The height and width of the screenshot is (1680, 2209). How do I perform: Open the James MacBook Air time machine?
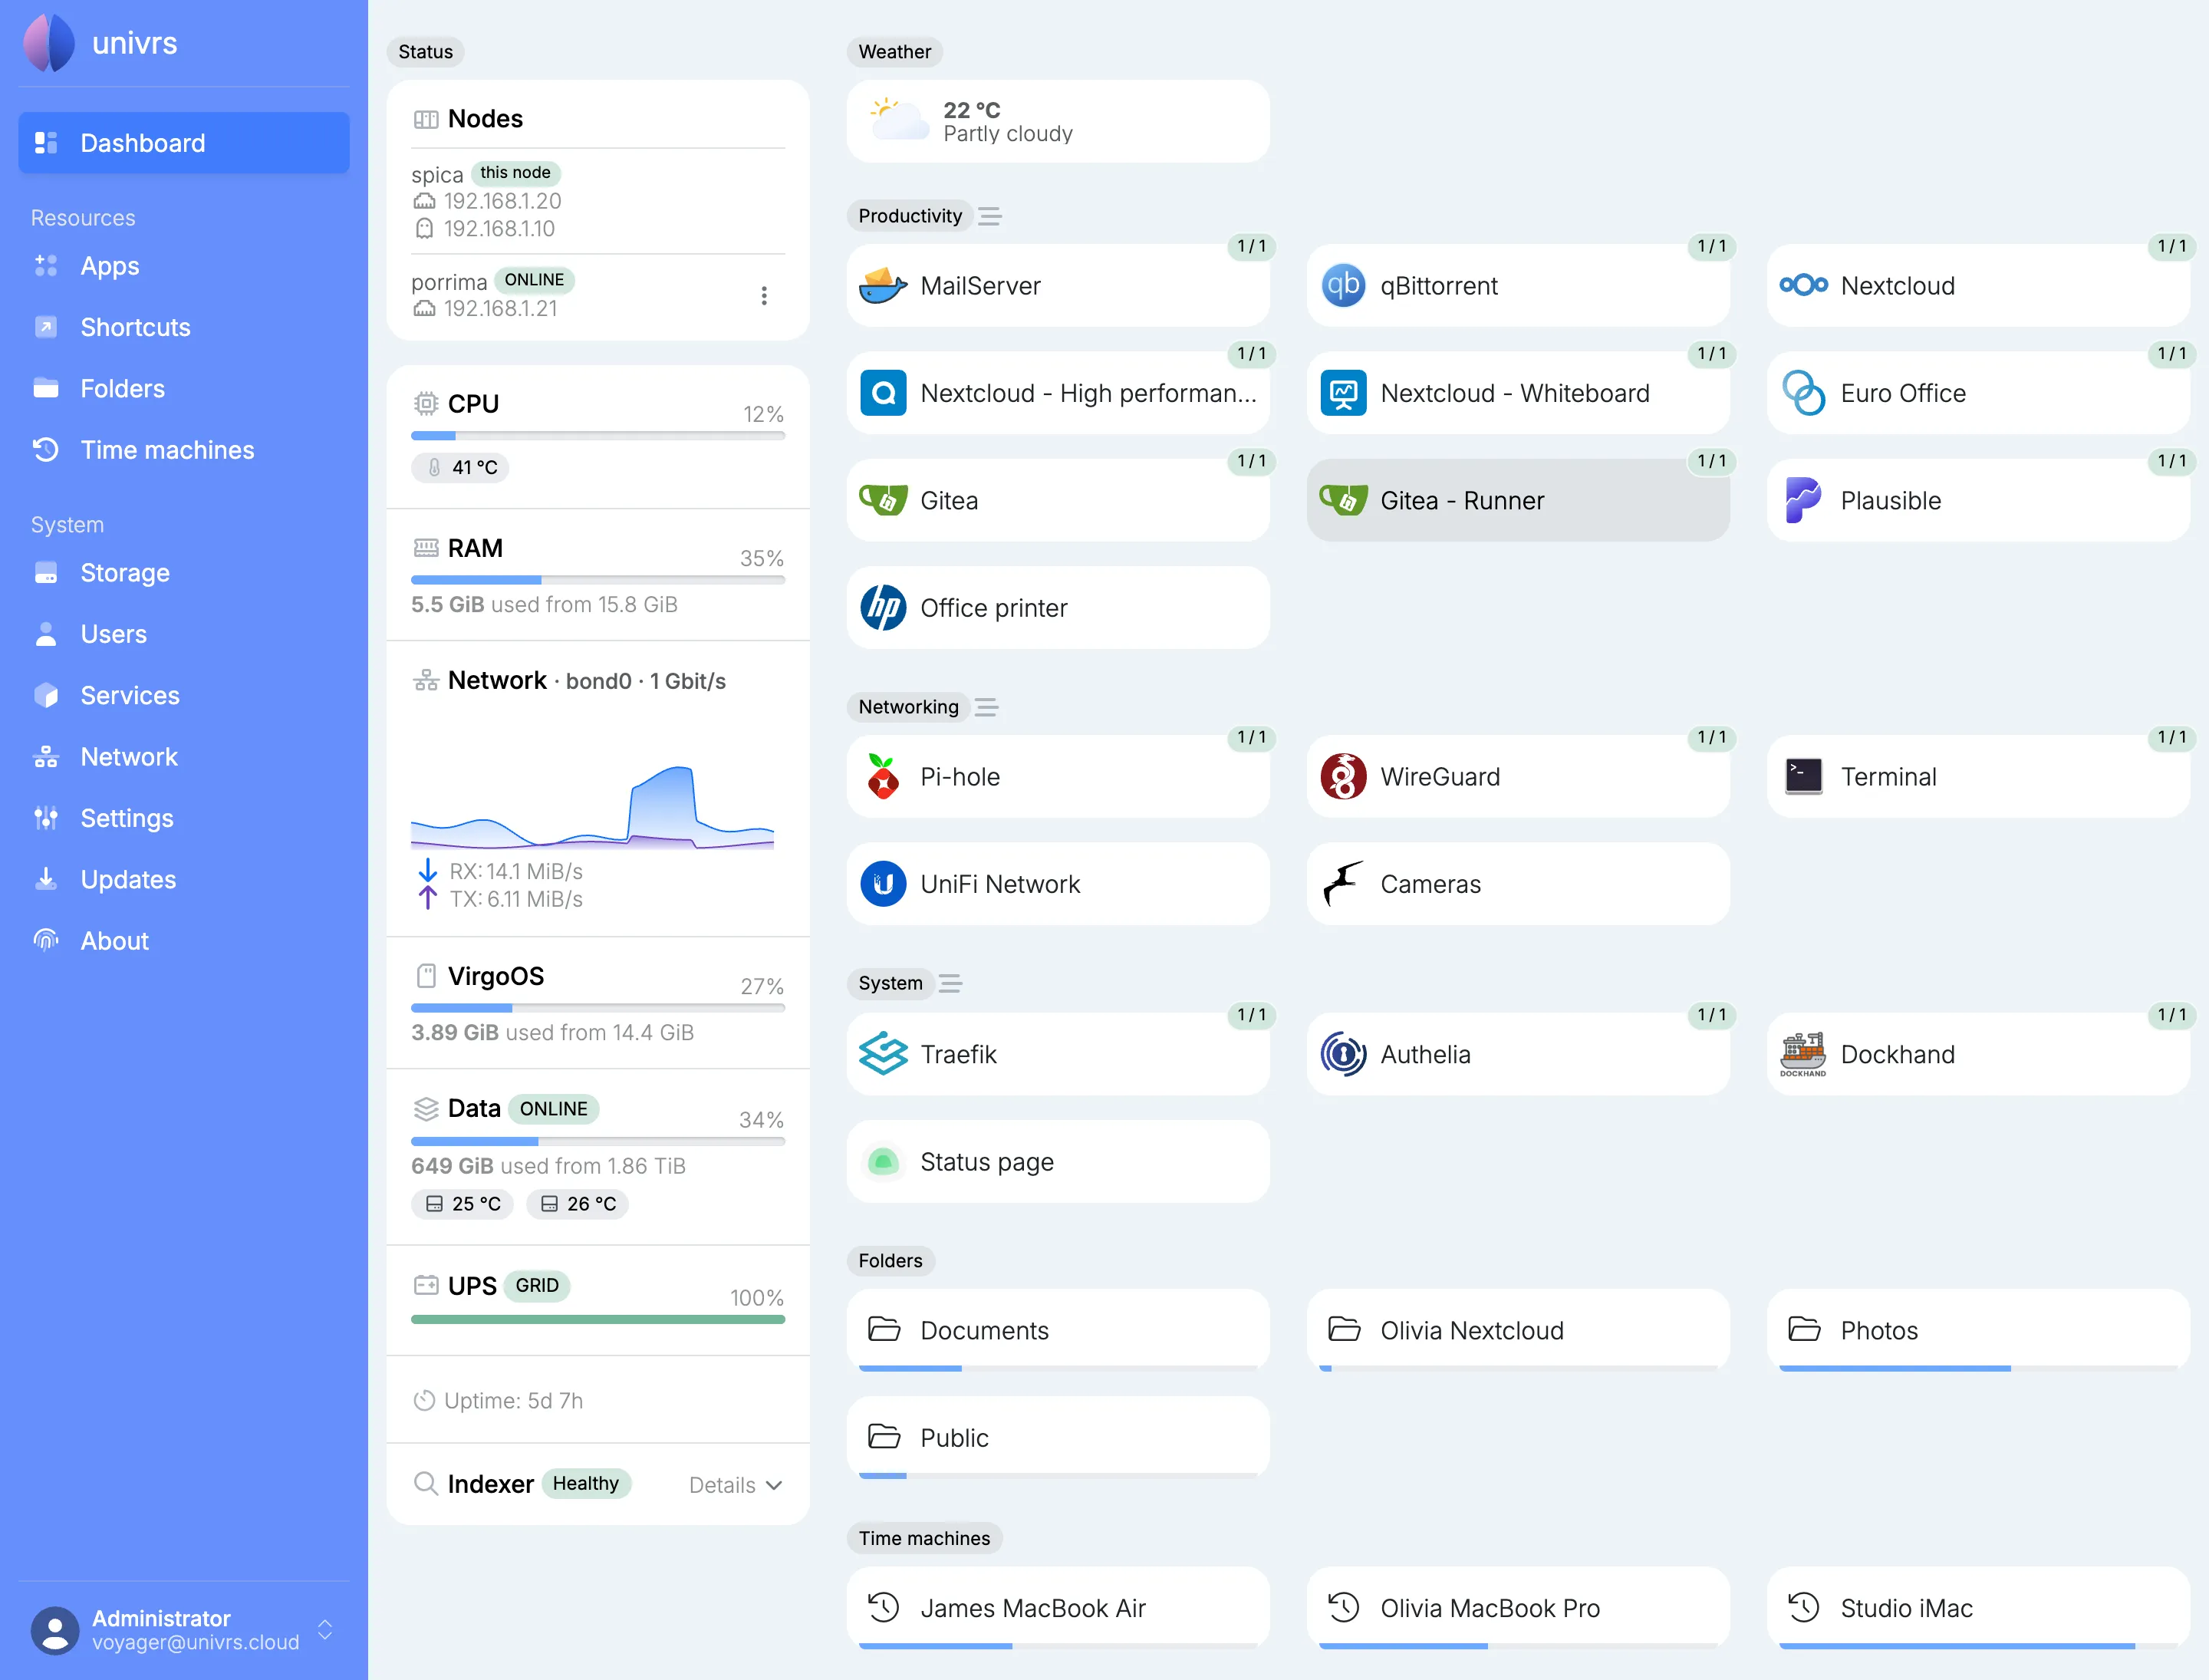(x=1058, y=1608)
